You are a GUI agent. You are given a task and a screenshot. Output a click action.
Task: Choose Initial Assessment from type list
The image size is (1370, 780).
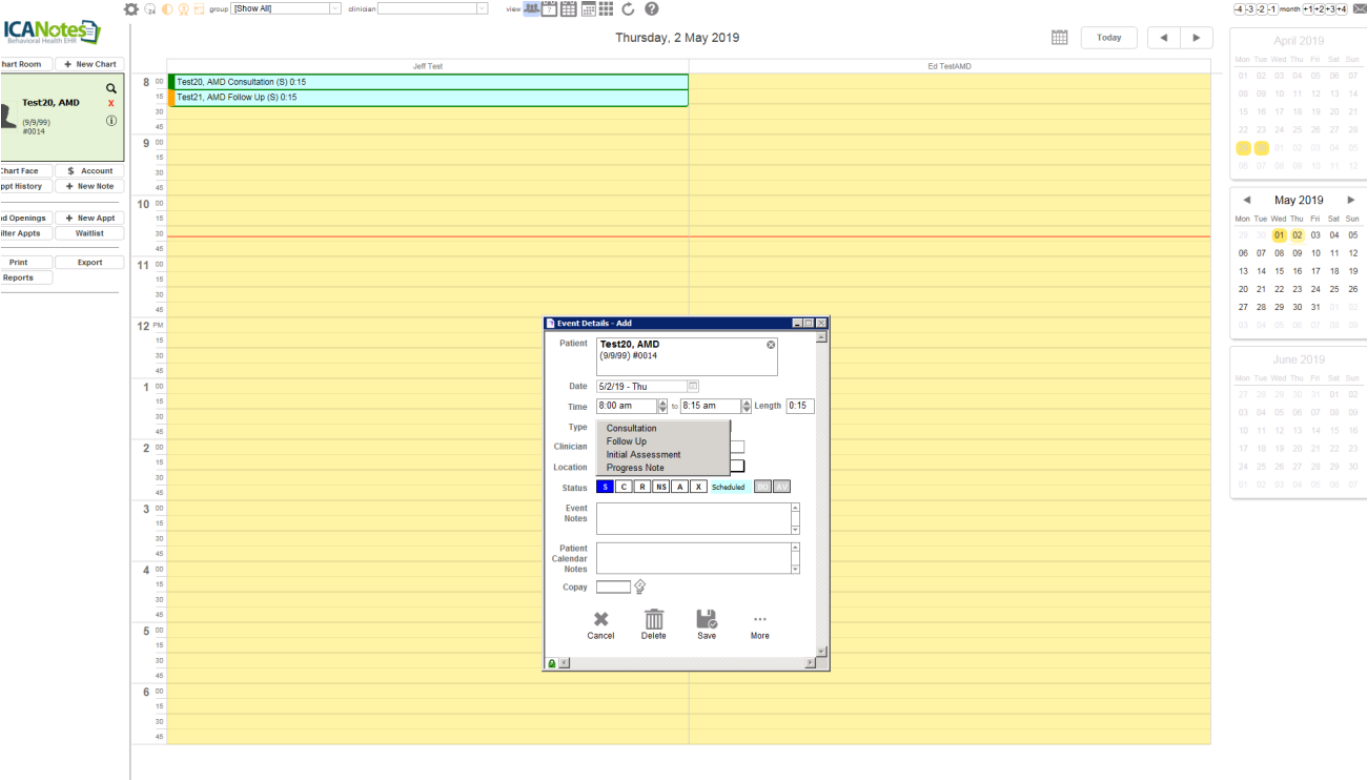click(643, 455)
